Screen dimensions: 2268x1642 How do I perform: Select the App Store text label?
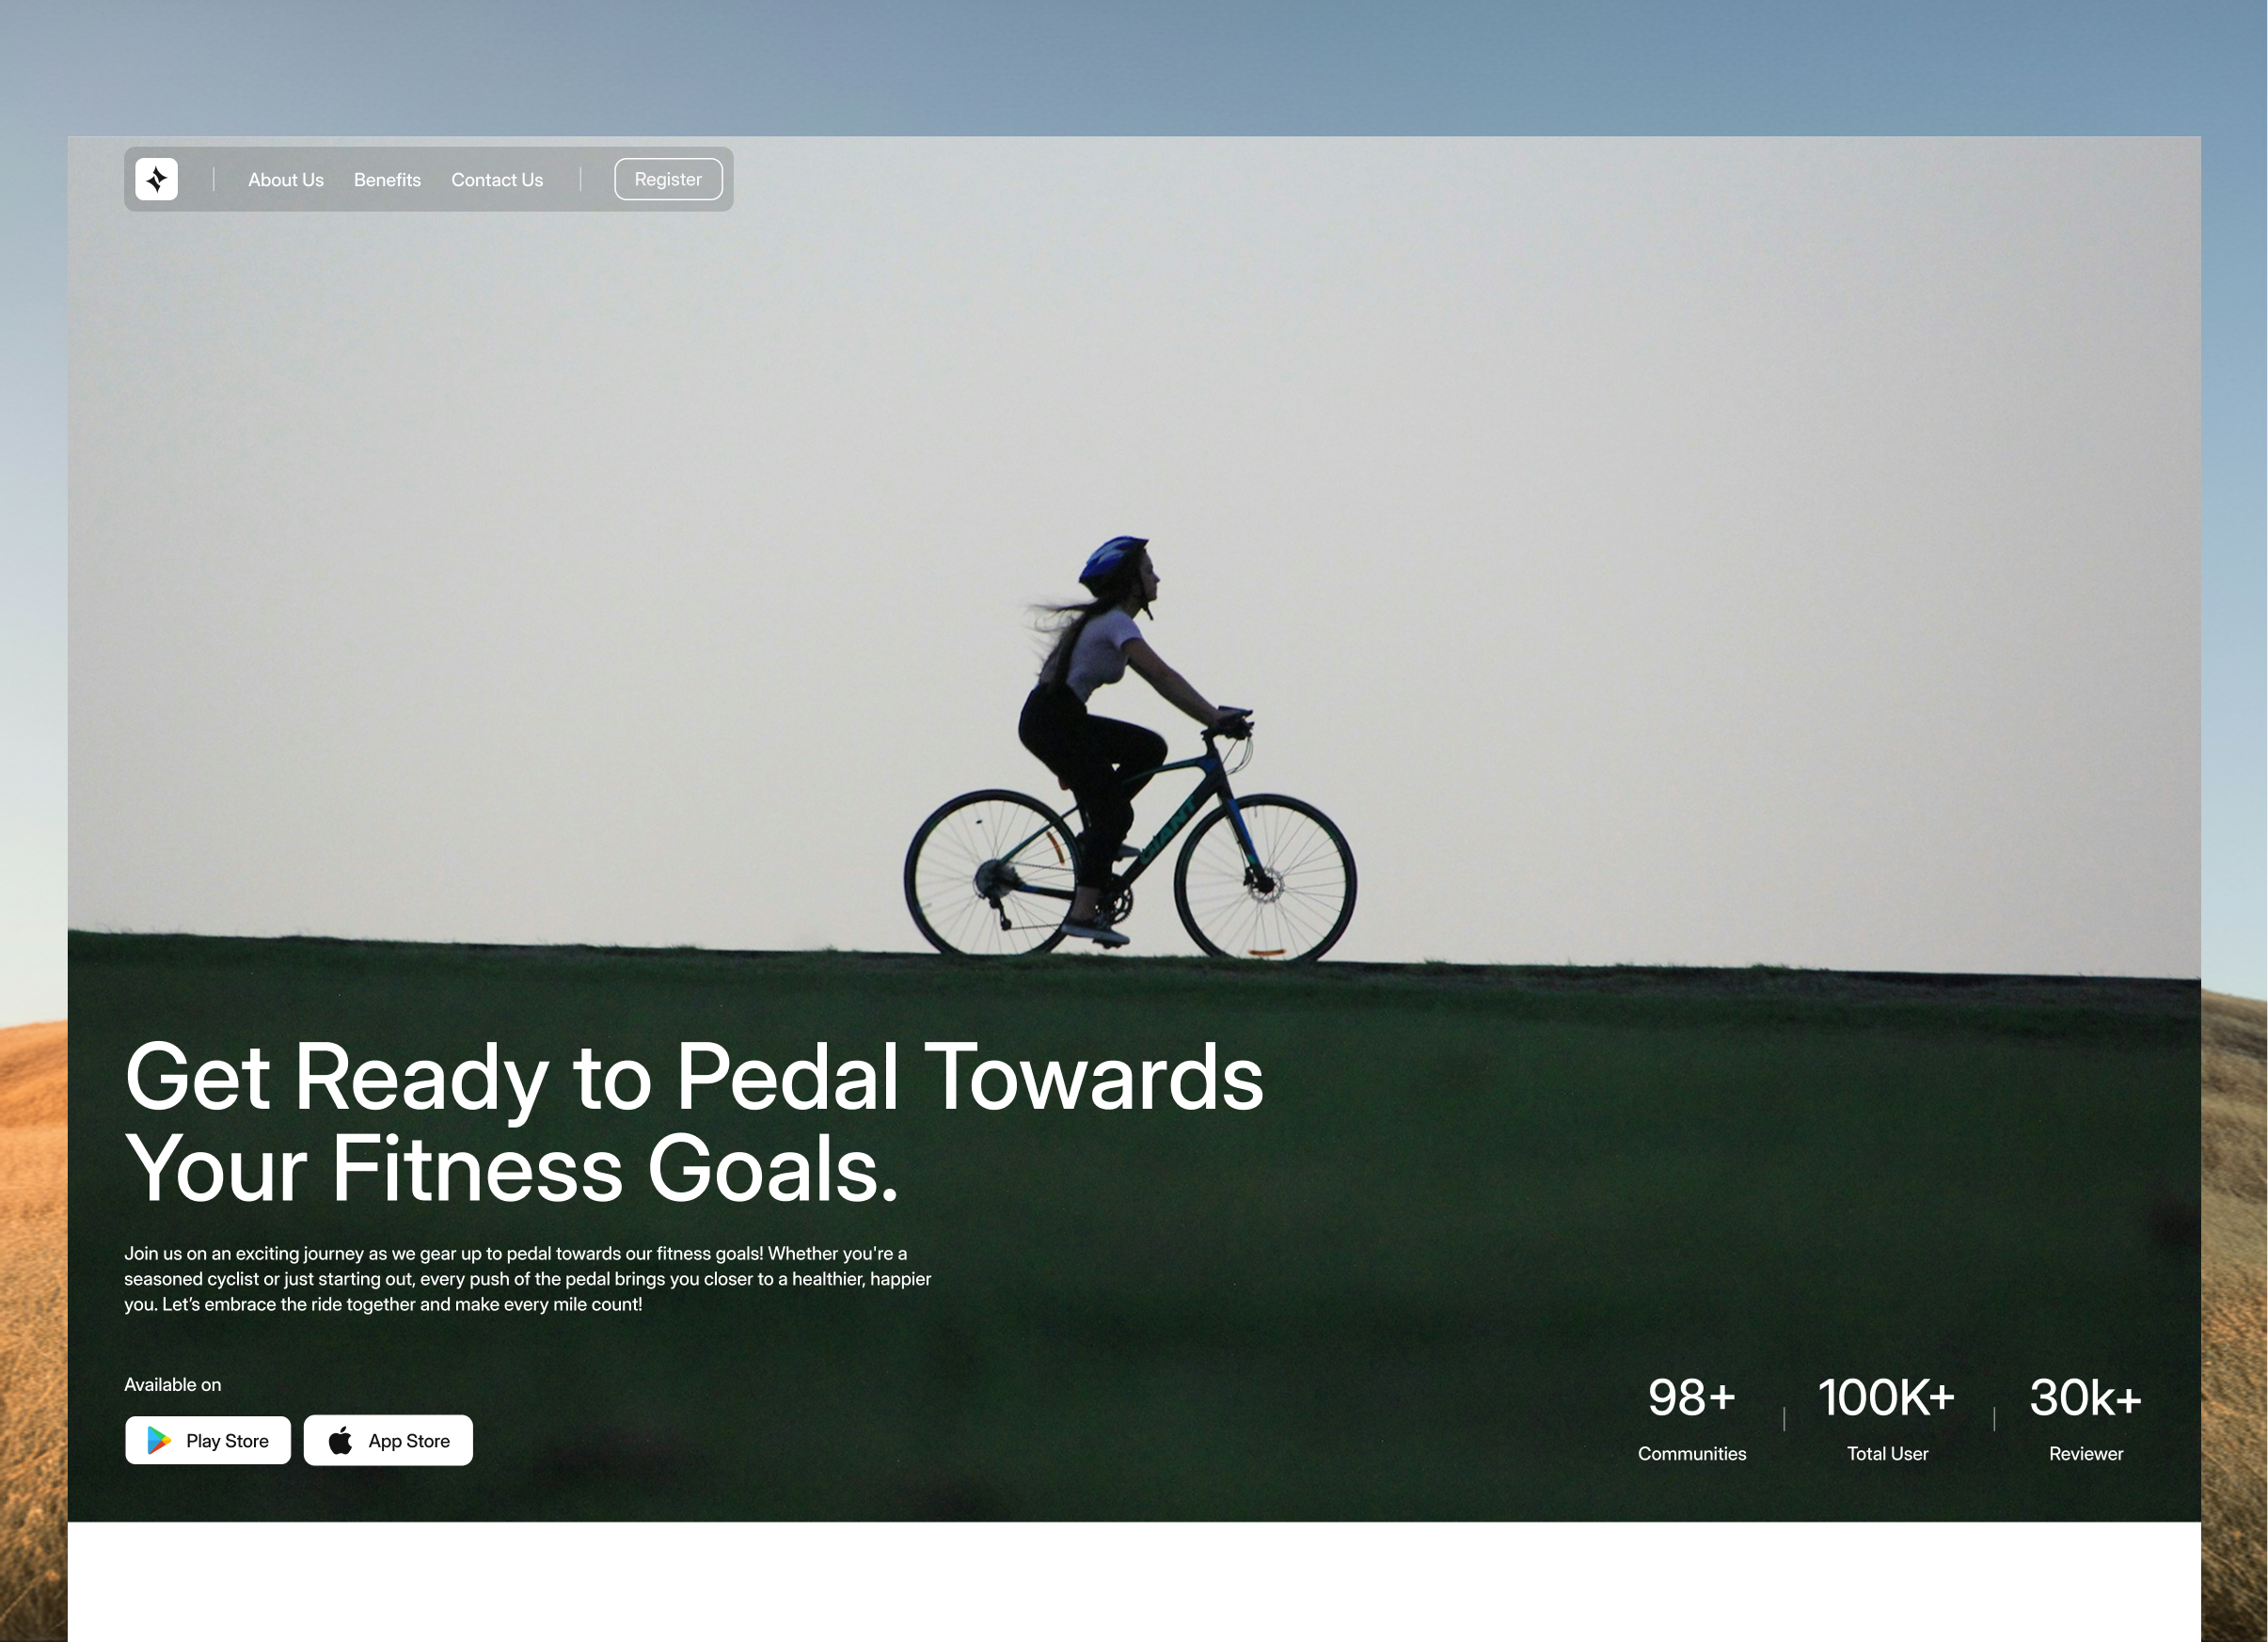[x=409, y=1441]
